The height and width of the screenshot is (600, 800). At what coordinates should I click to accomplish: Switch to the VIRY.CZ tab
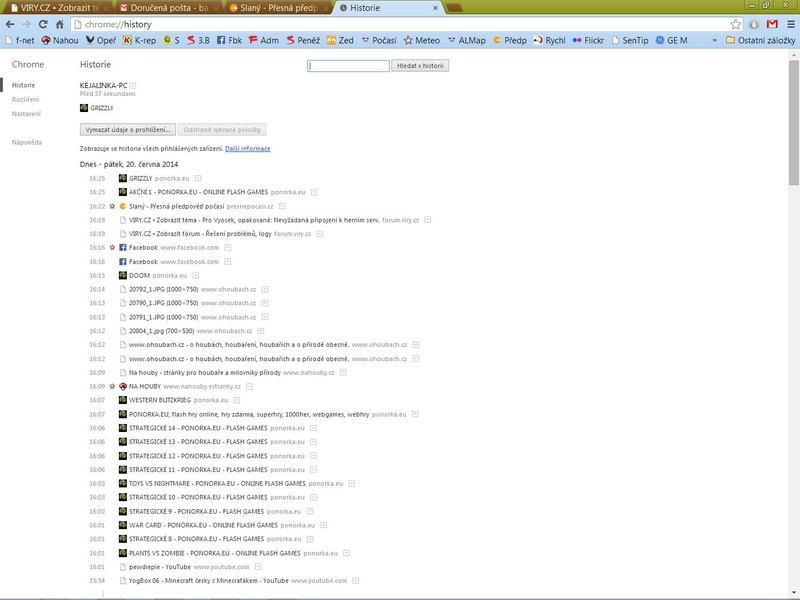pos(50,7)
